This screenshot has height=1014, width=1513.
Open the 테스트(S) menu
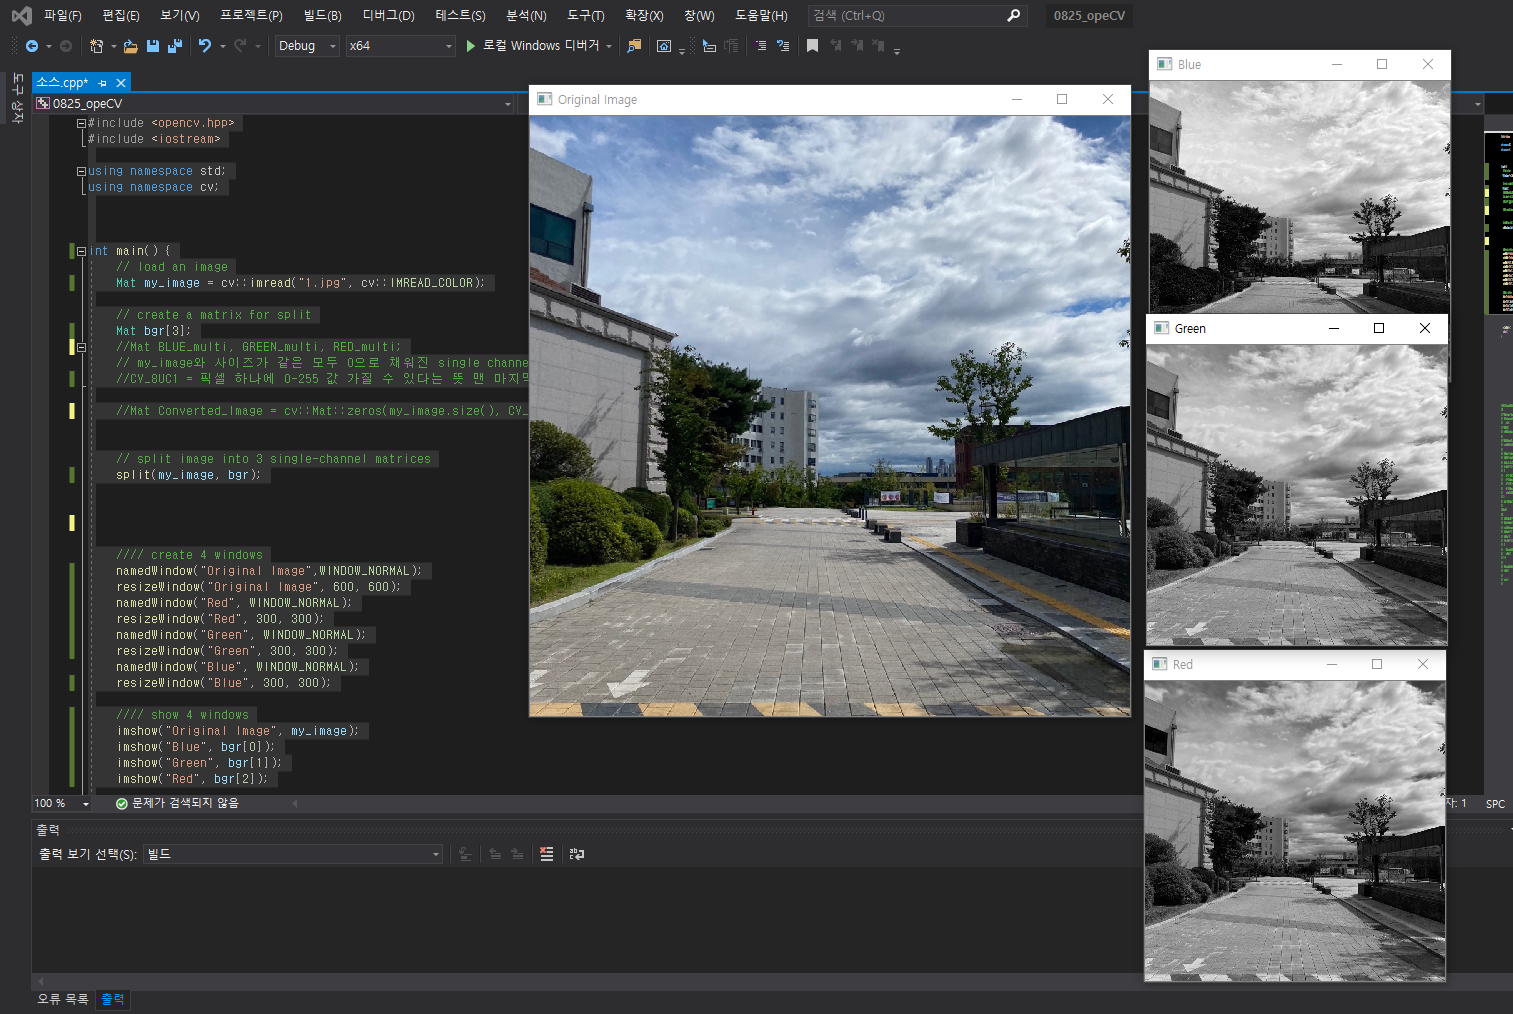[460, 15]
